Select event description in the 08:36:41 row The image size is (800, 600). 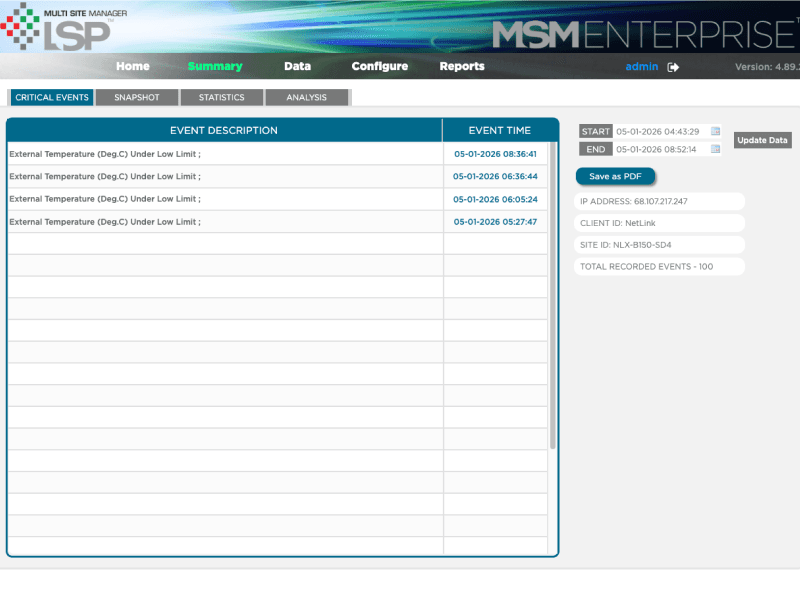pos(105,154)
